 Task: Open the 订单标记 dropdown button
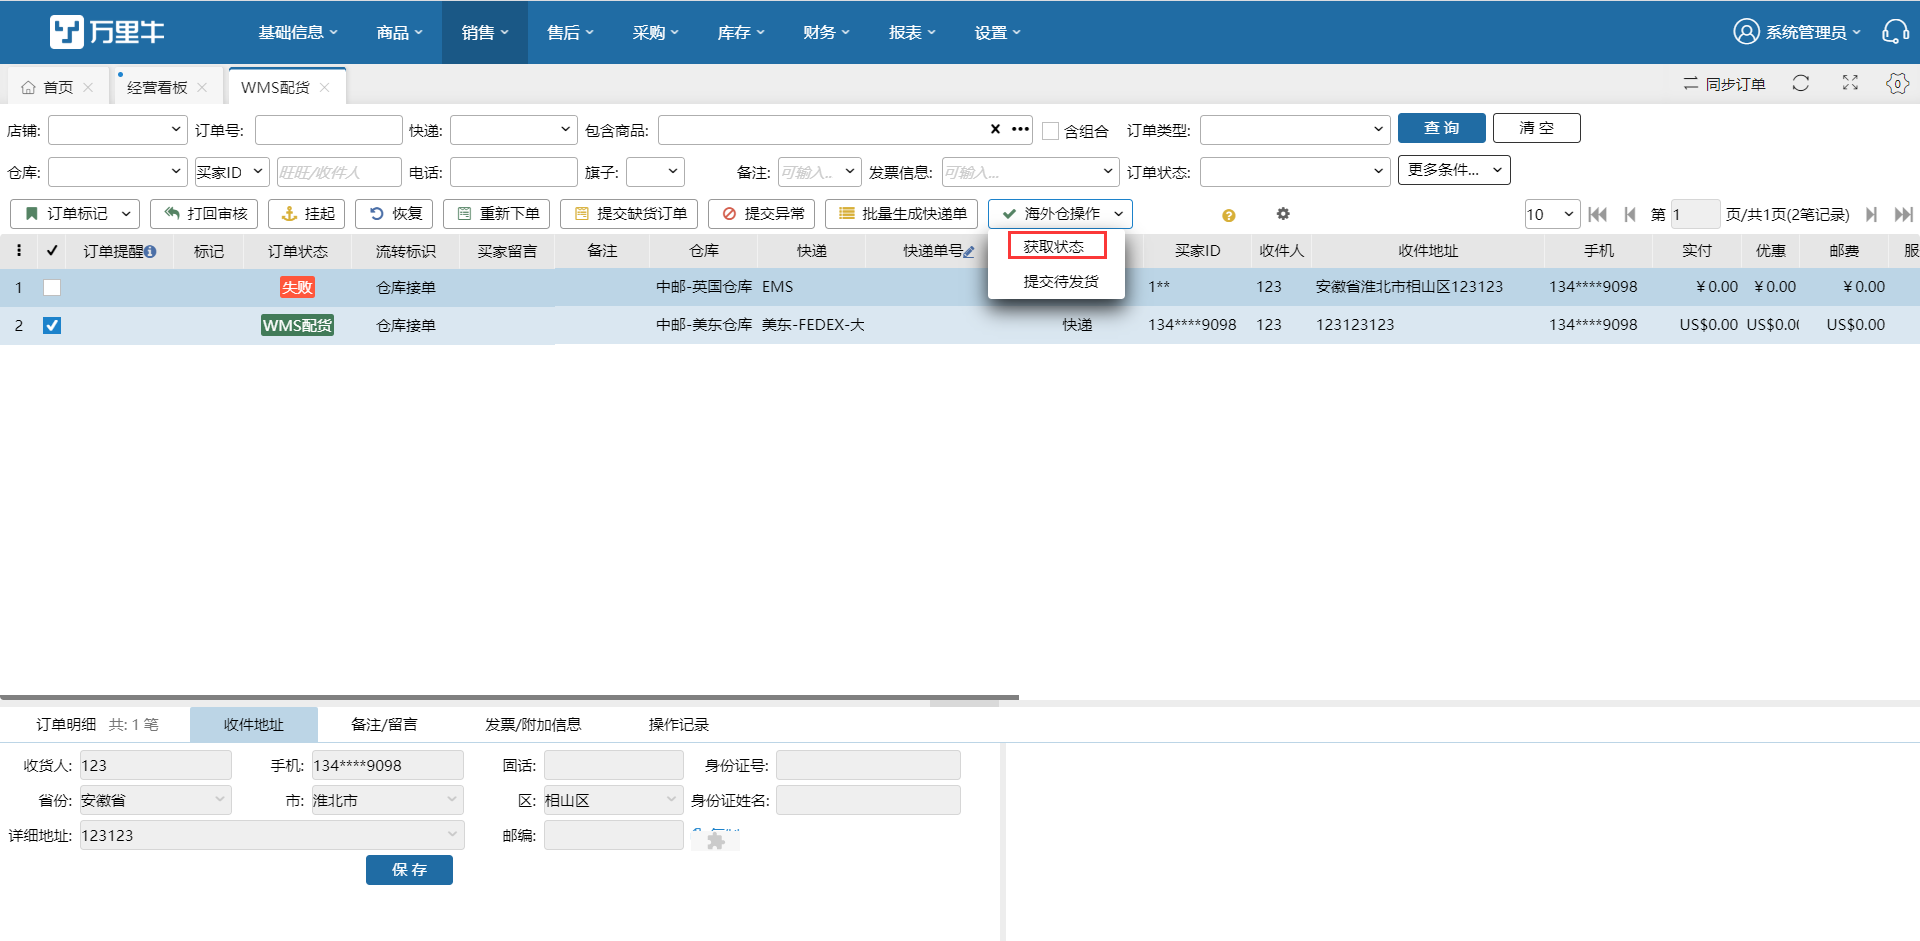click(75, 214)
